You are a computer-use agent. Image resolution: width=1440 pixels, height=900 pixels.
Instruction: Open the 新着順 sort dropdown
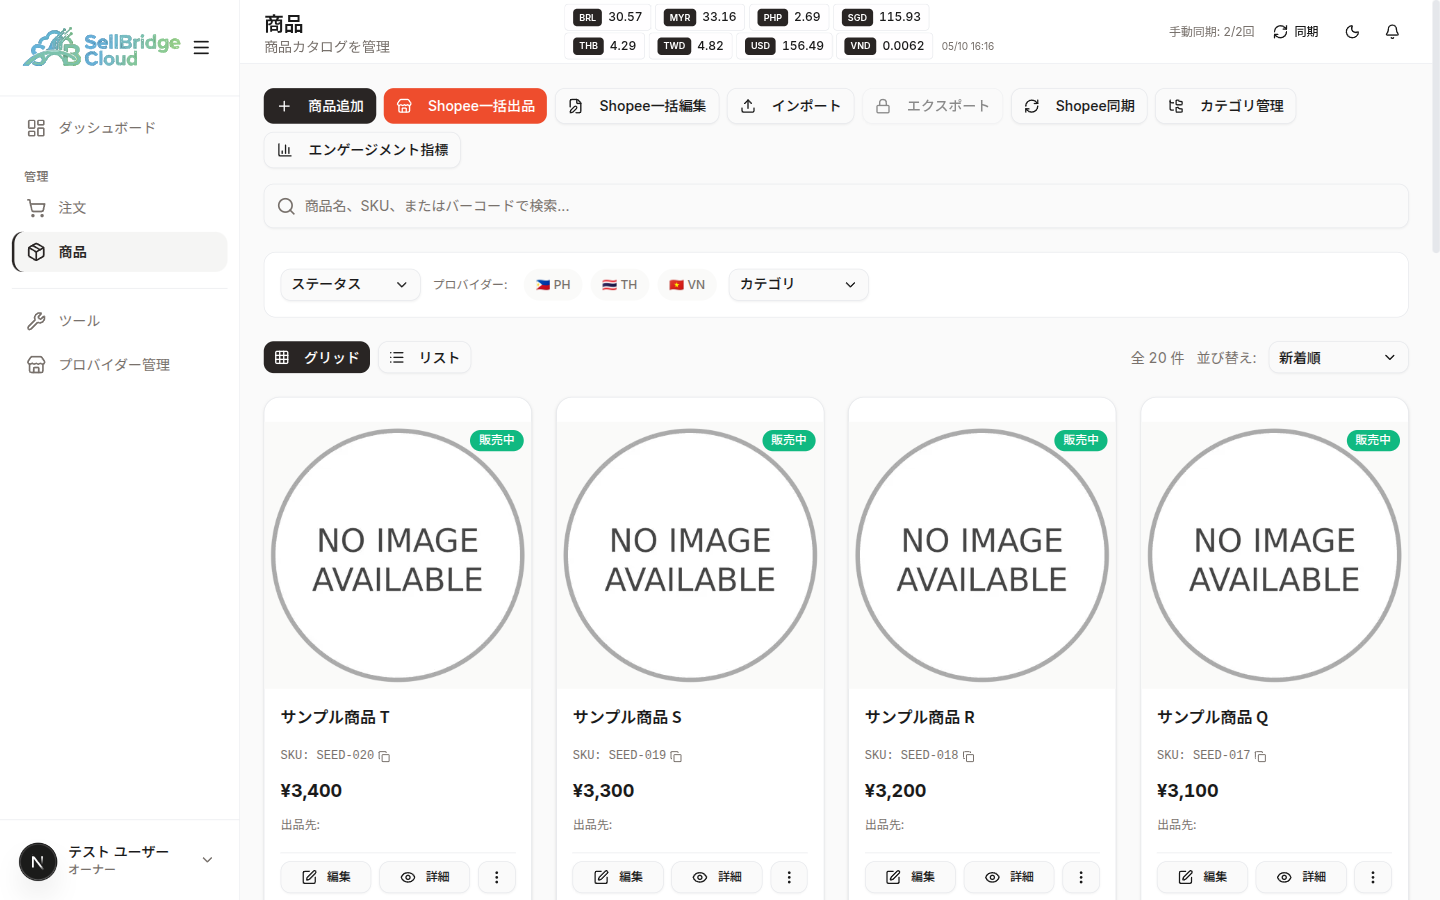click(1338, 357)
